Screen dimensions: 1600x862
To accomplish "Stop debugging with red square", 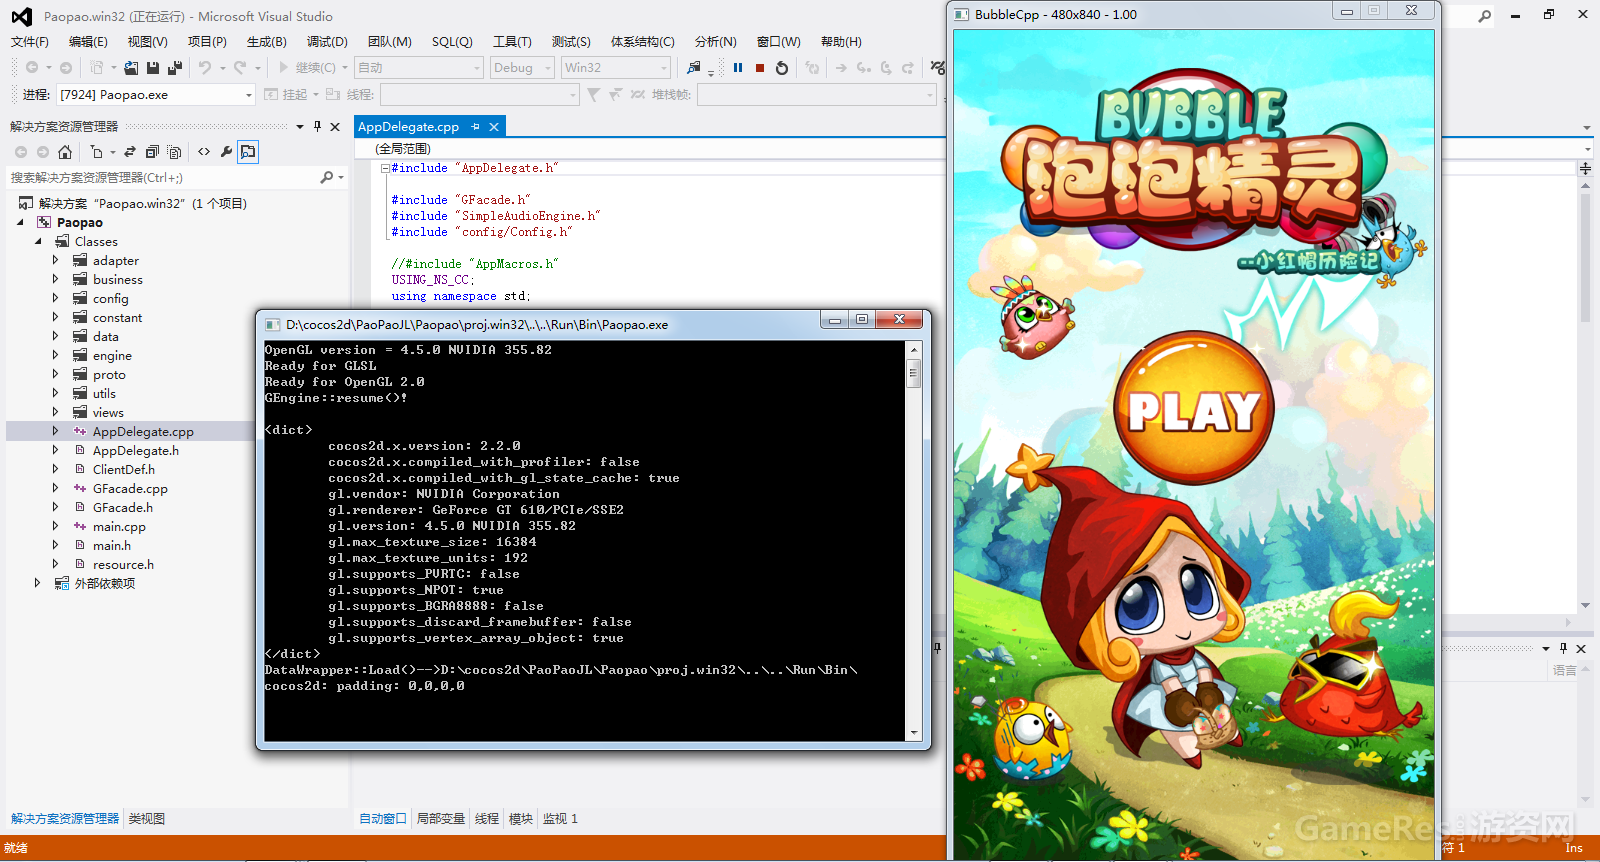I will [x=760, y=67].
